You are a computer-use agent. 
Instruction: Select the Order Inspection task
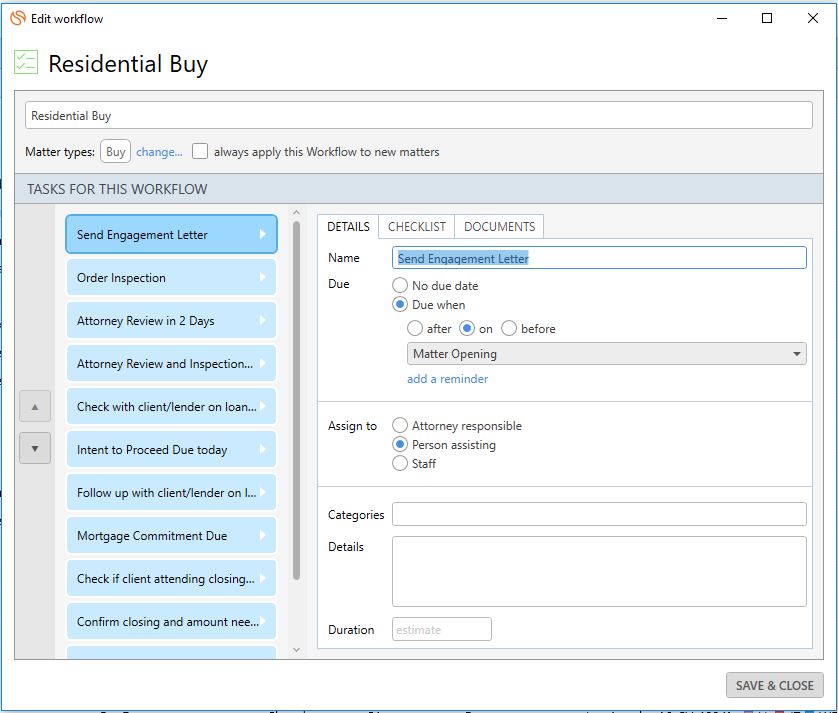(172, 277)
